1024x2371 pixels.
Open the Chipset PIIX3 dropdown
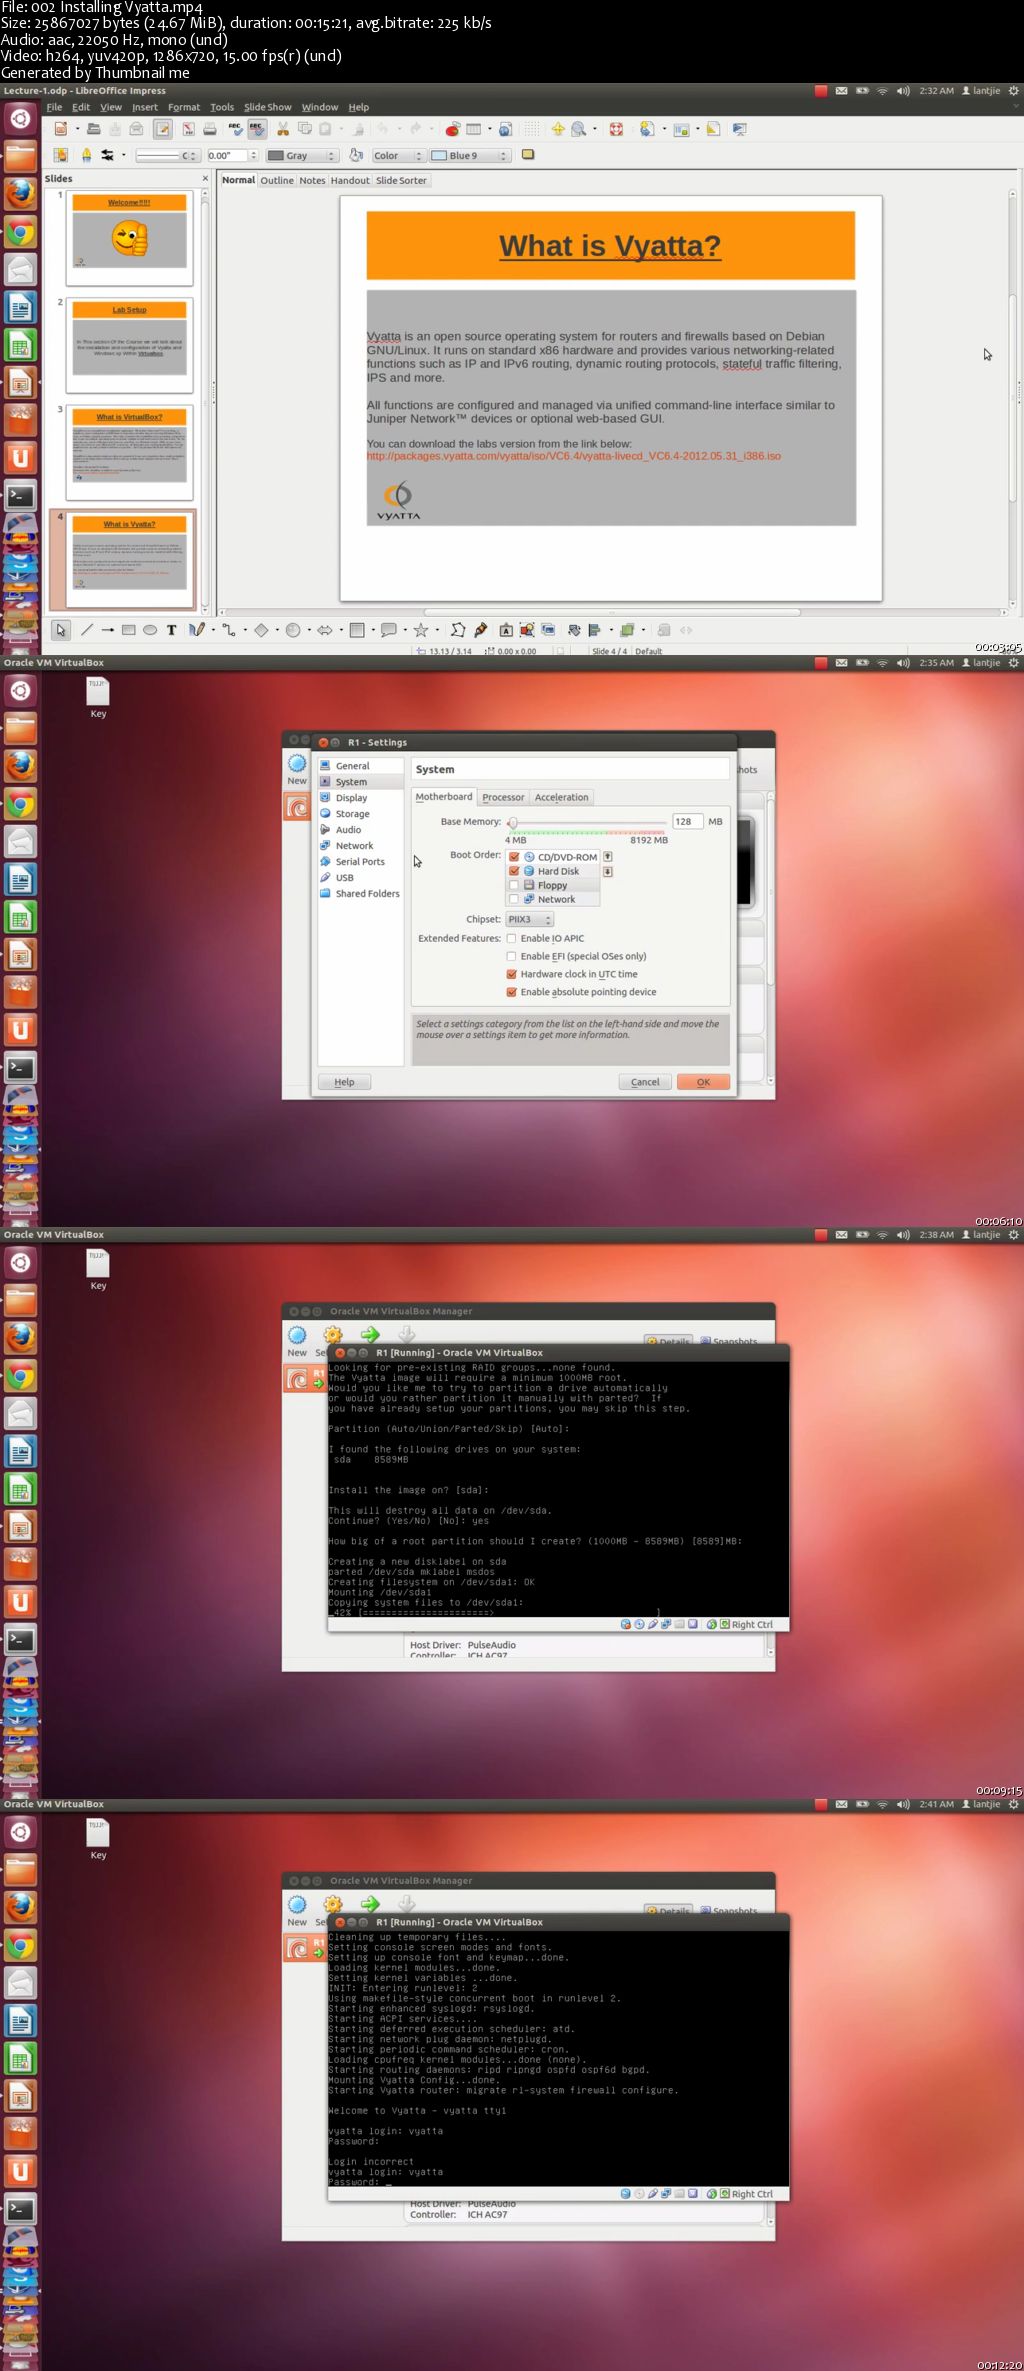point(529,919)
